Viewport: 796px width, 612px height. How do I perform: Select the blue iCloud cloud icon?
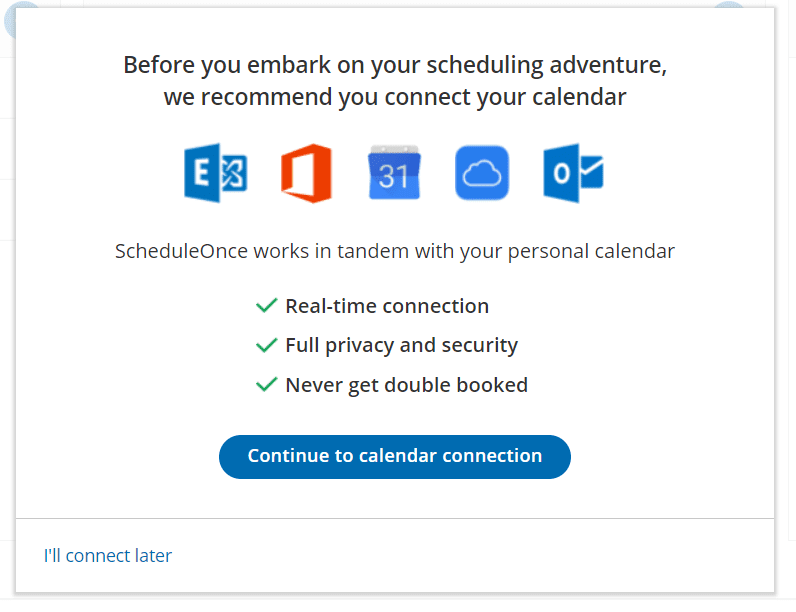[x=482, y=173]
